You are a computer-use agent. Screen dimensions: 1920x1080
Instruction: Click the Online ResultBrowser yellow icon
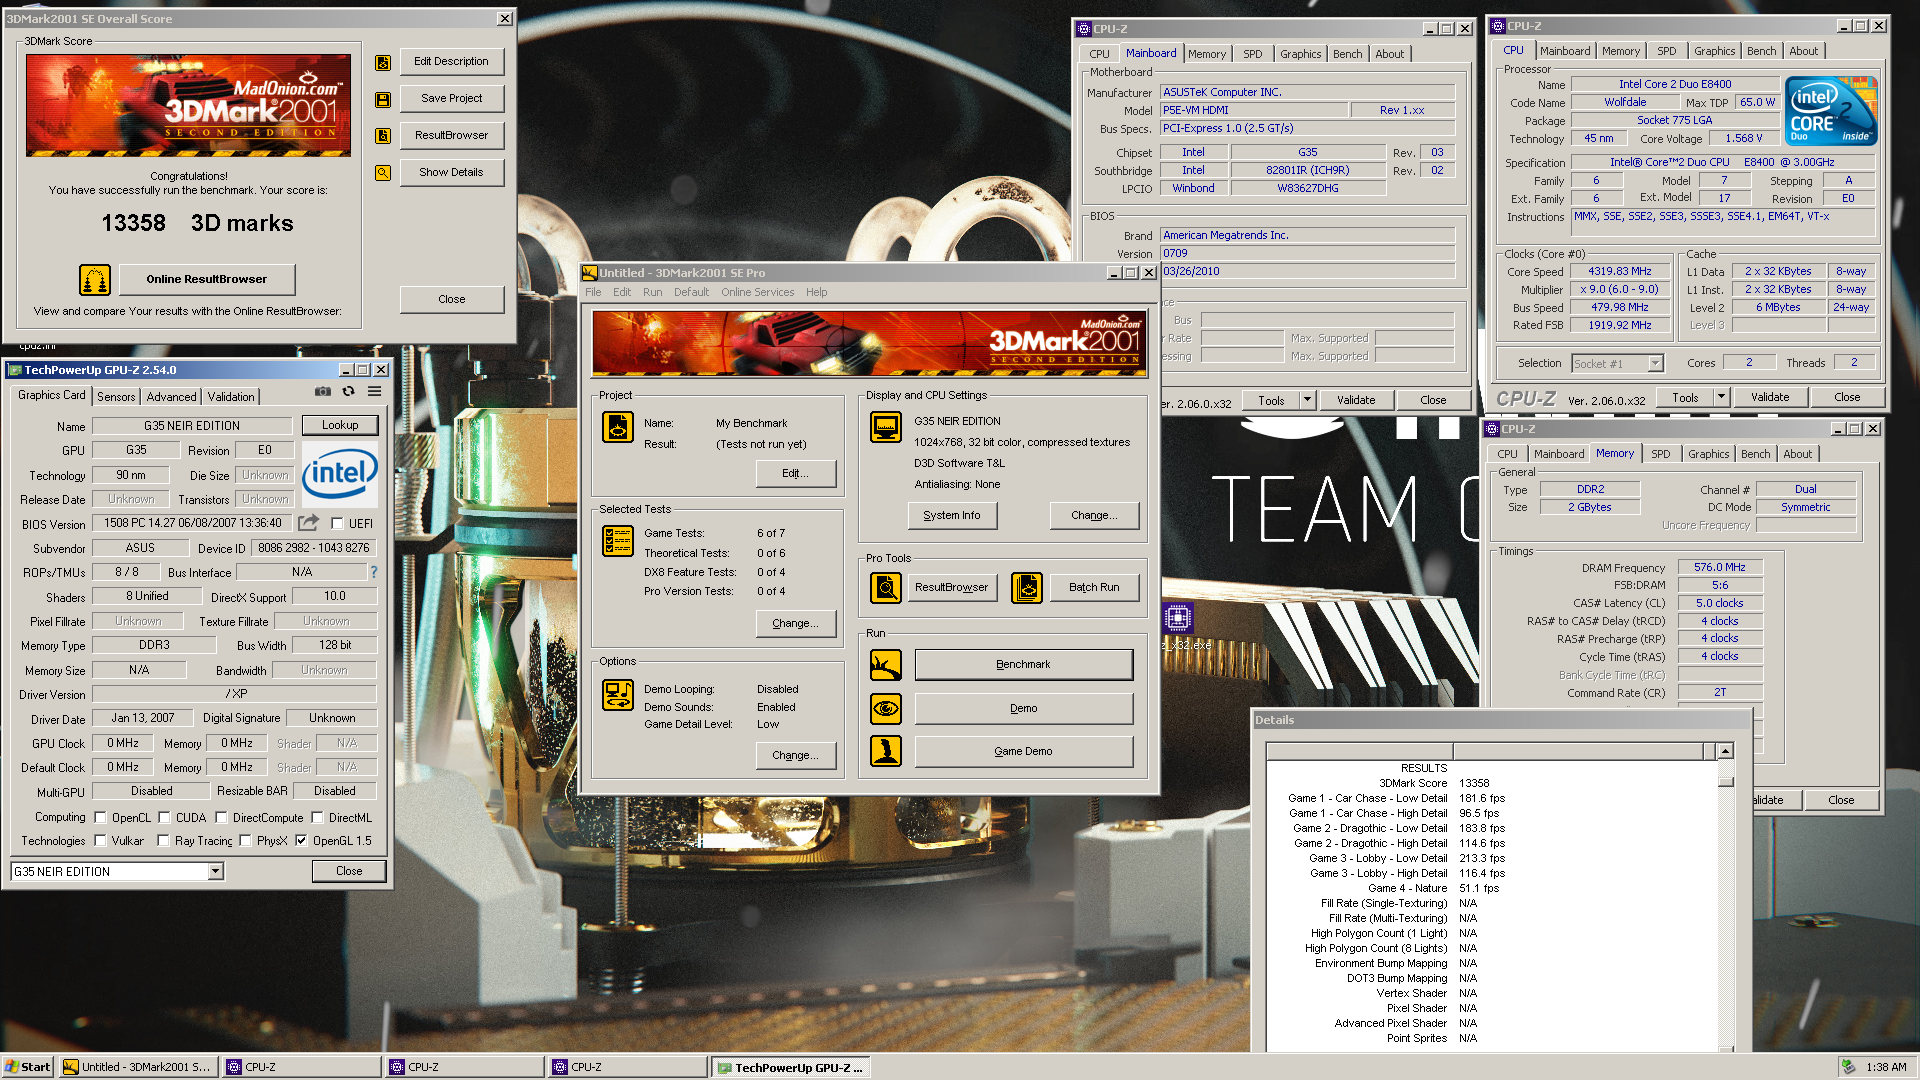95,280
